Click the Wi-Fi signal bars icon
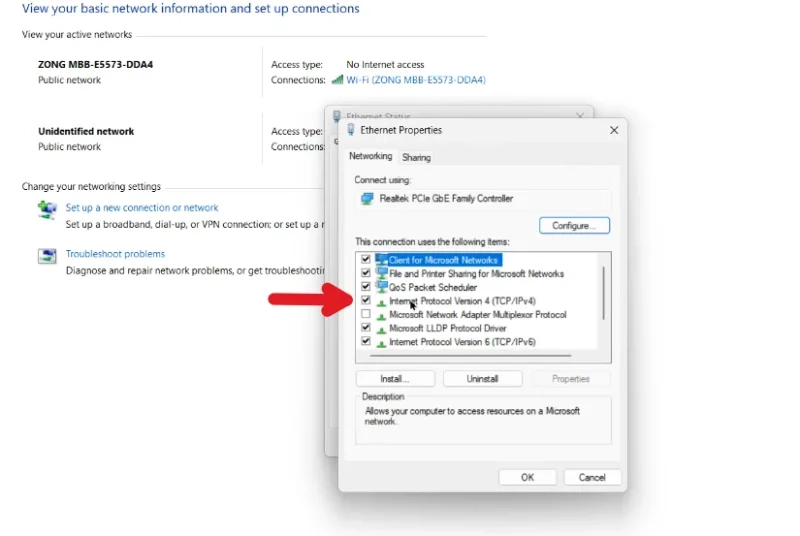 tap(337, 80)
